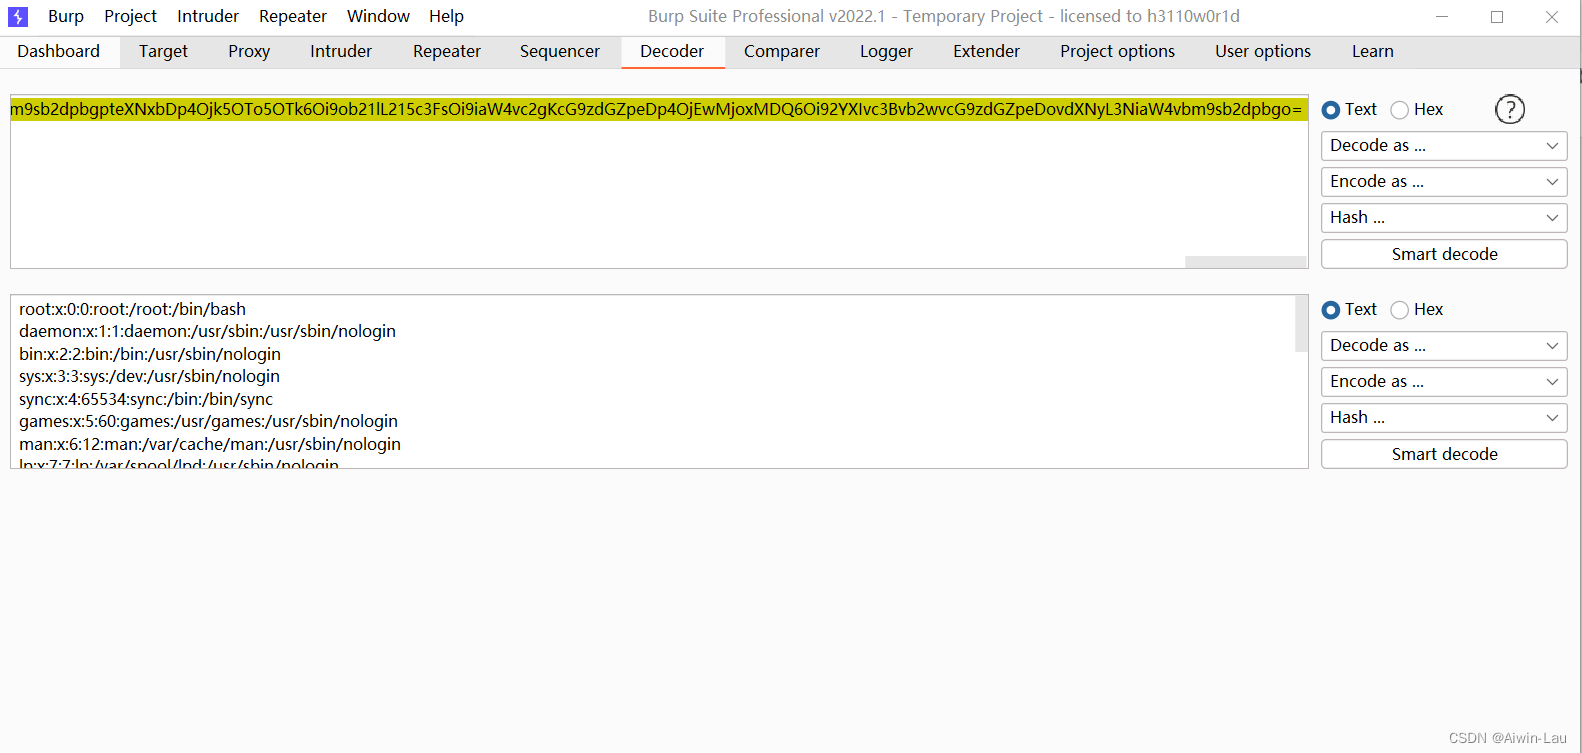Click the Burp Suite lightning logo icon

click(18, 16)
